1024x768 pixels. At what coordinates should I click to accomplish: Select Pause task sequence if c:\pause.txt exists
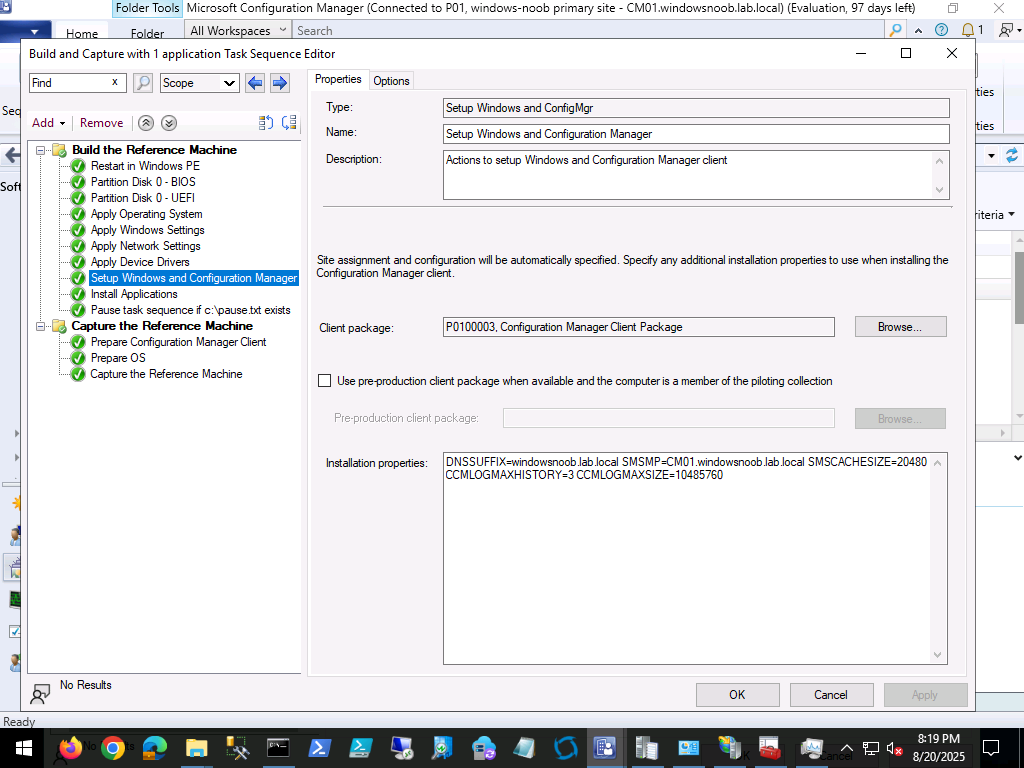click(191, 310)
